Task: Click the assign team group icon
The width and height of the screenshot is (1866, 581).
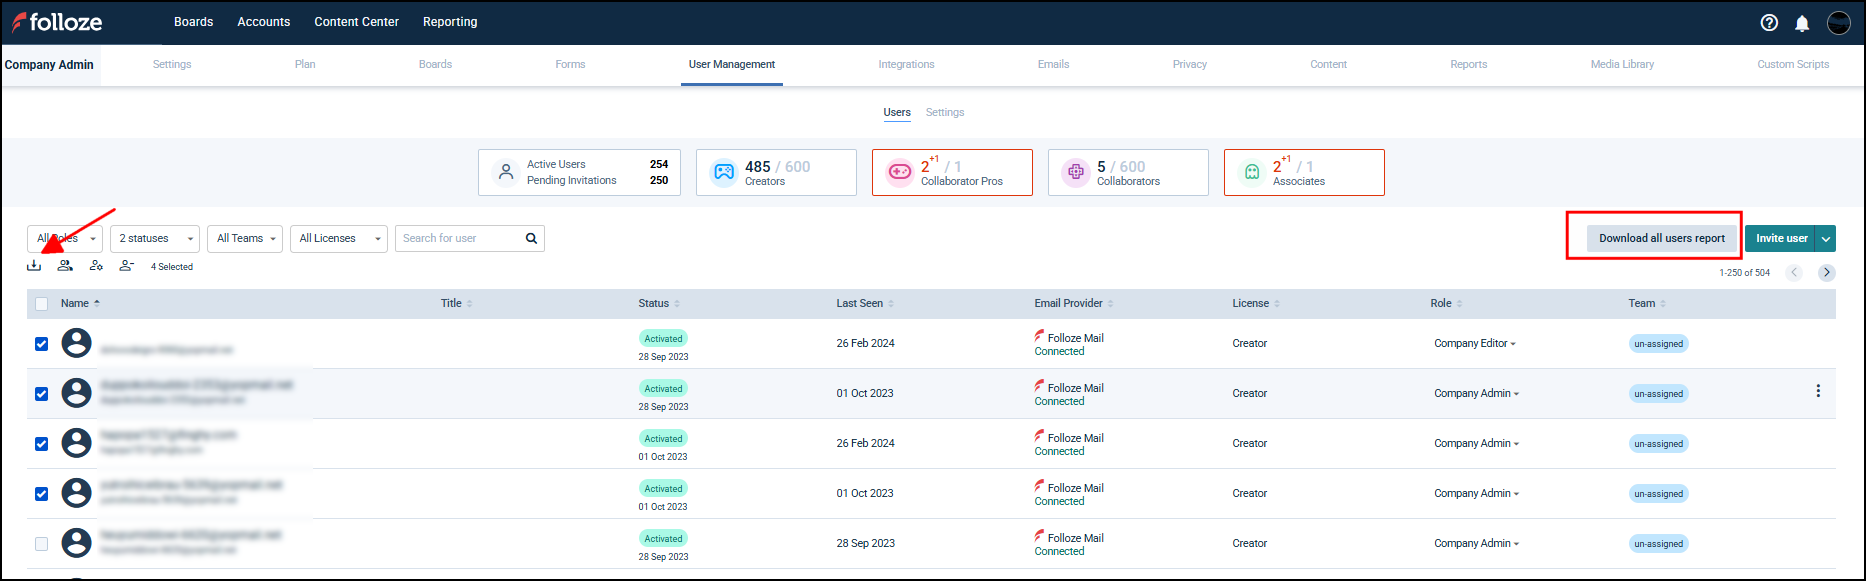Action: [65, 266]
